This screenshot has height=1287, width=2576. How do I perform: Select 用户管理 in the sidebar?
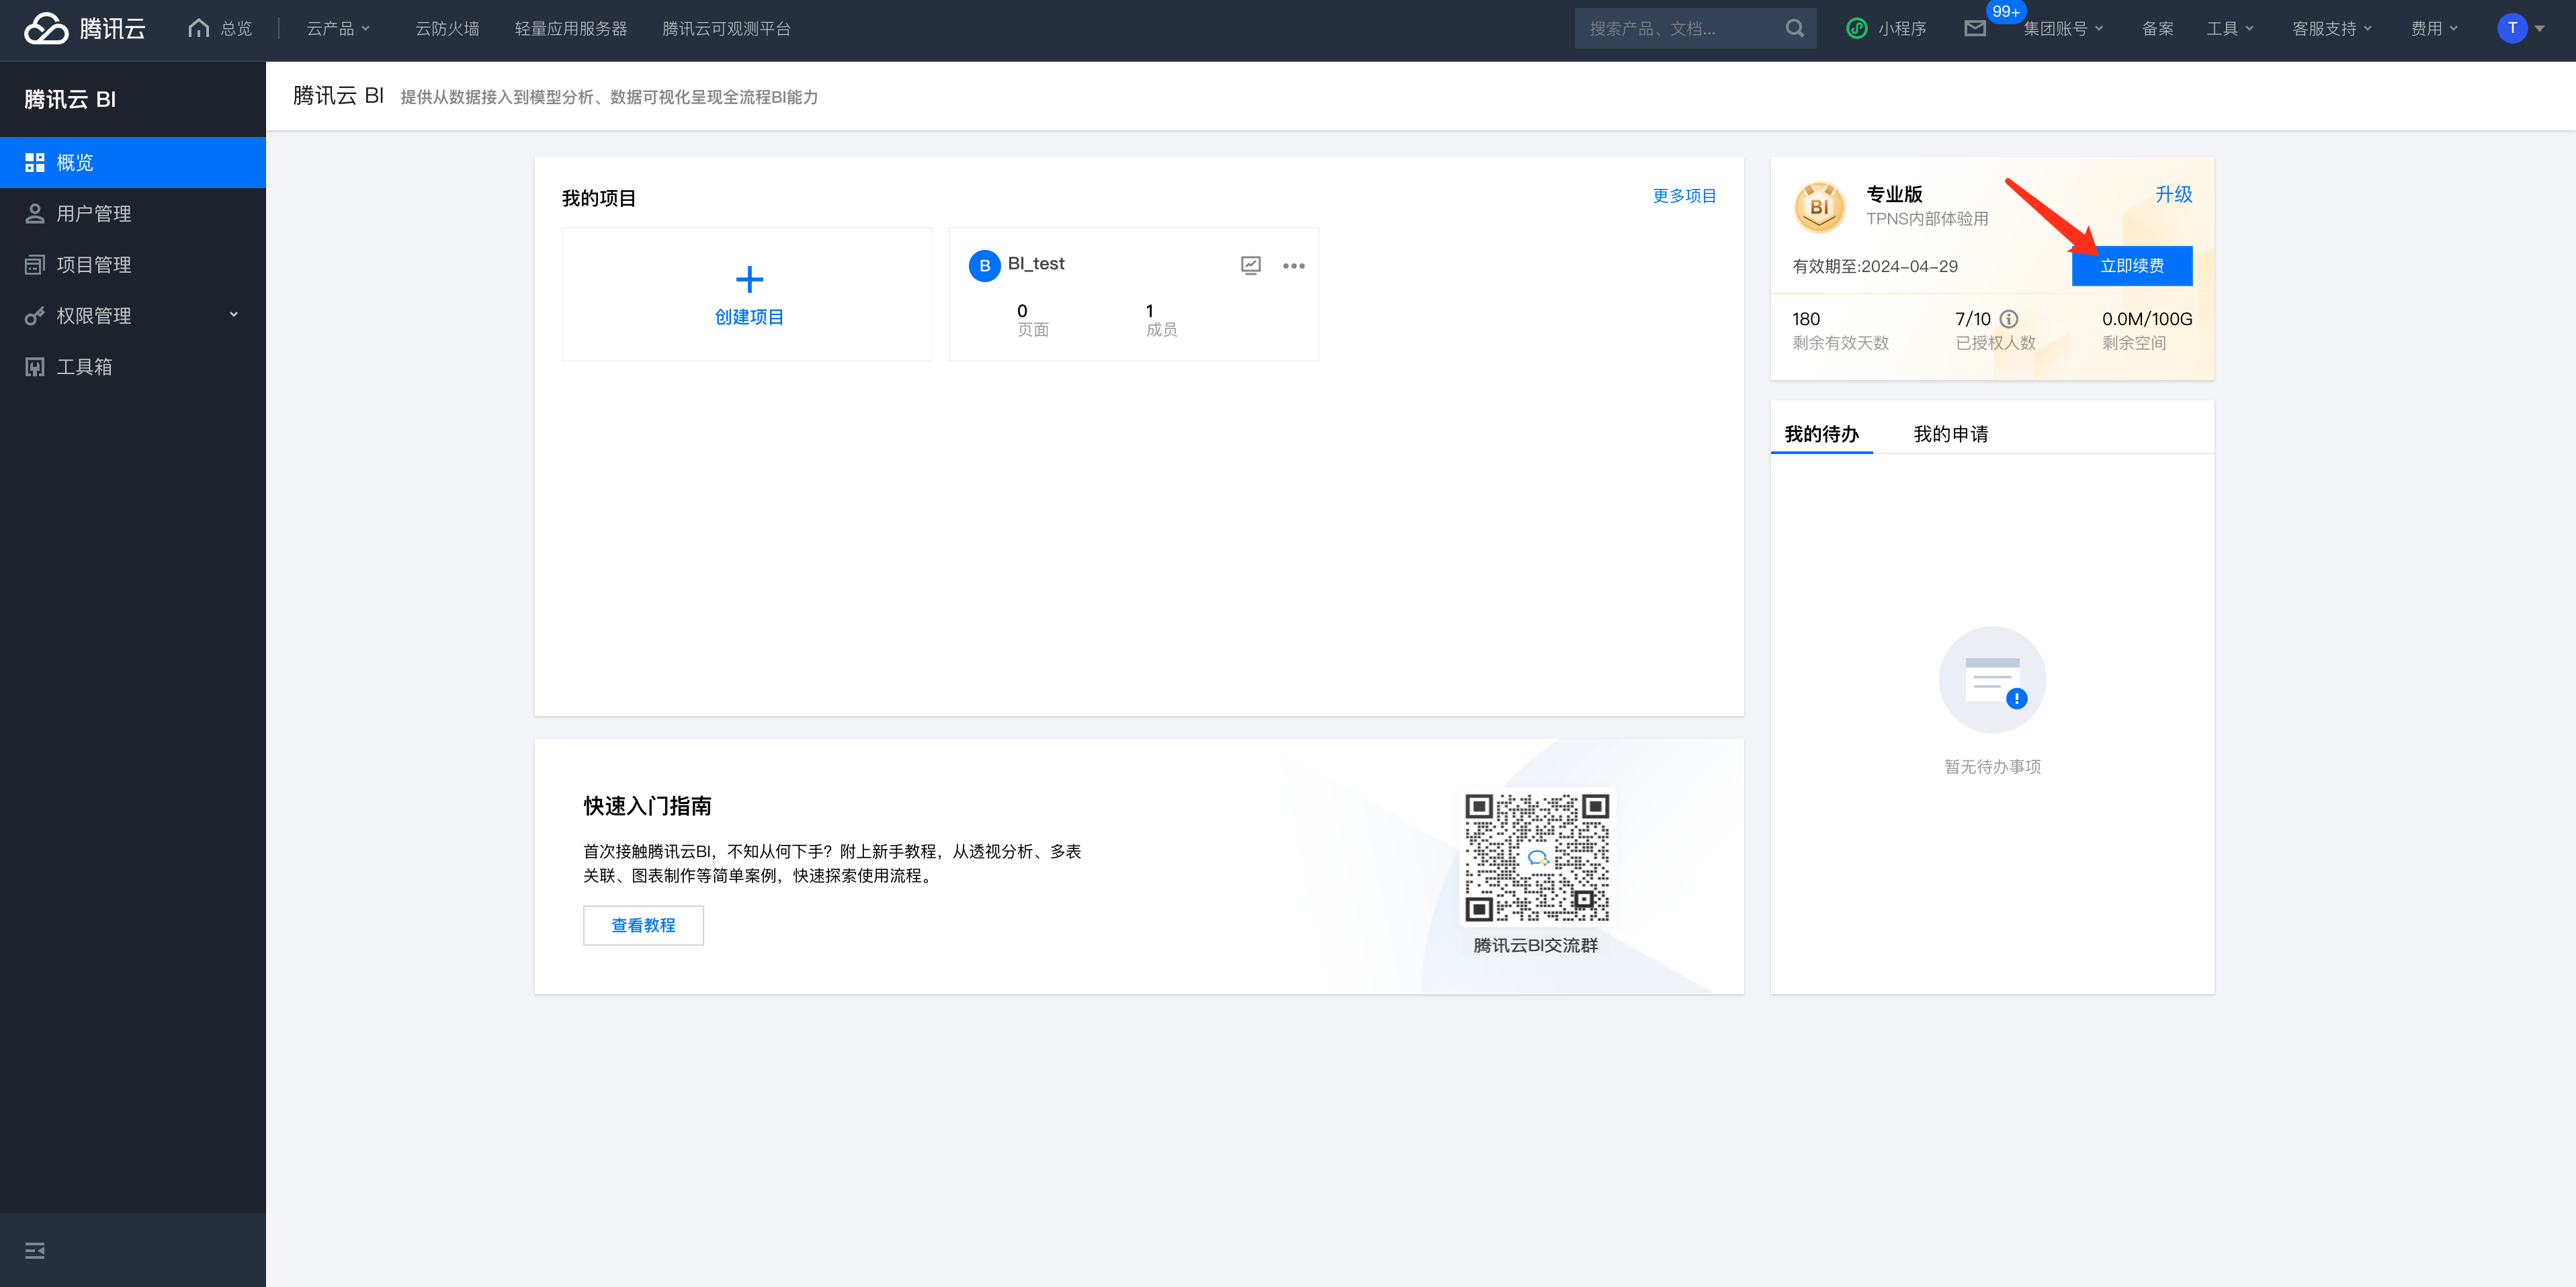[93, 214]
